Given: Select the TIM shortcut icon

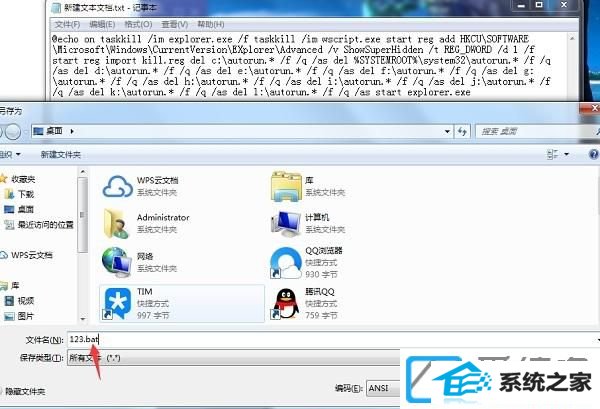Looking at the screenshot, I should point(117,304).
